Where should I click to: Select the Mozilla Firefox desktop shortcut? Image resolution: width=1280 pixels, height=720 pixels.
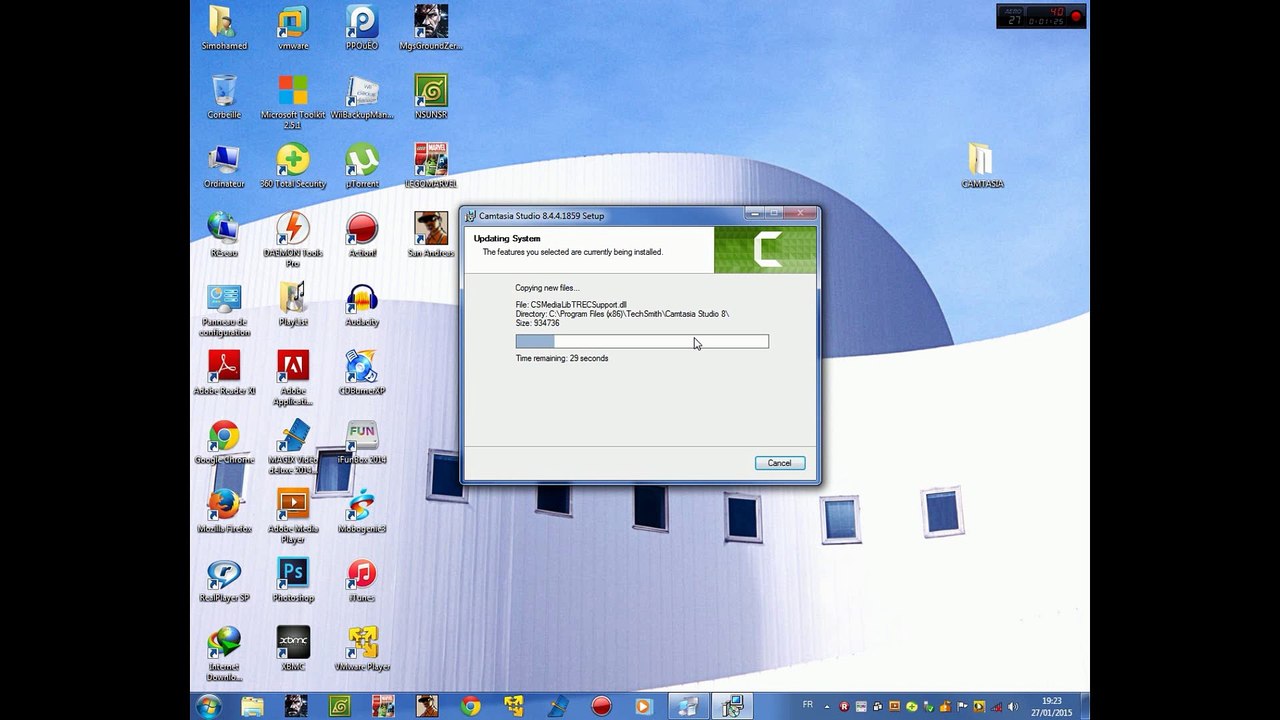[224, 510]
